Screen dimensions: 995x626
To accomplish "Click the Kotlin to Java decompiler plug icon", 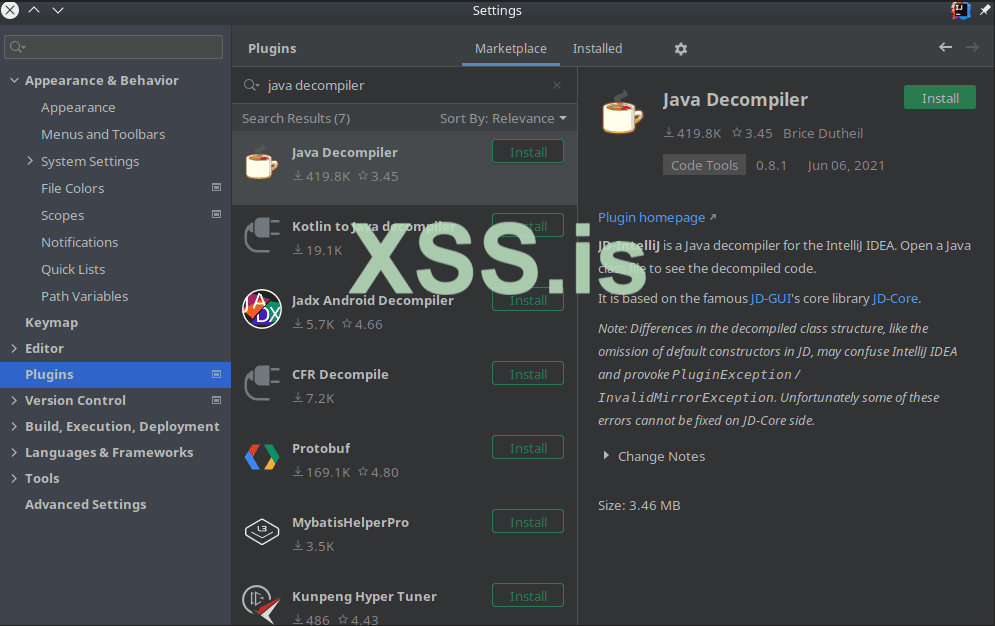I will tap(261, 235).
